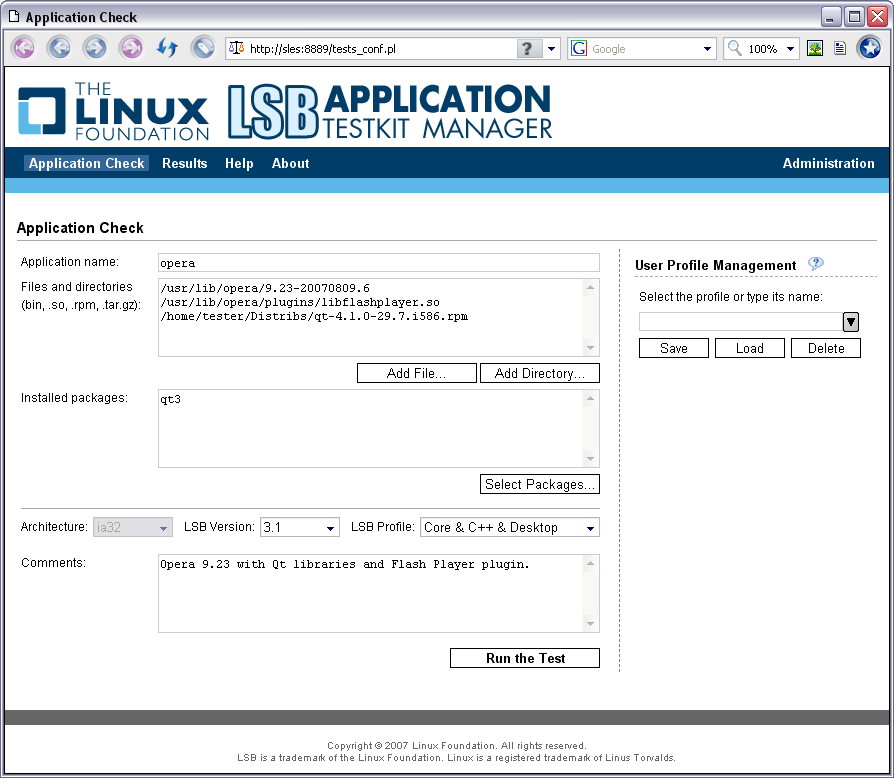Open the Architecture ia32 dropdown
This screenshot has width=894, height=778.
pos(132,527)
